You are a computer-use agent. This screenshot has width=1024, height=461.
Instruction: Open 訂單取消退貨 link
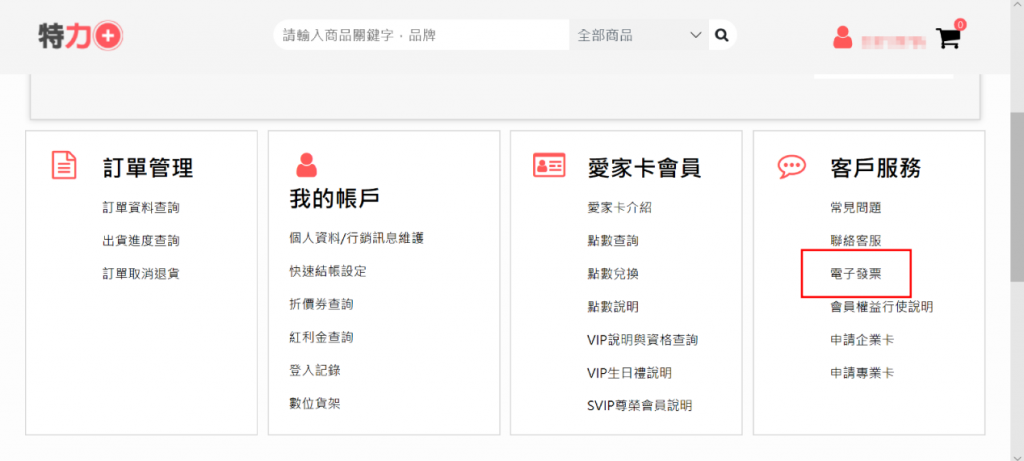coord(141,274)
